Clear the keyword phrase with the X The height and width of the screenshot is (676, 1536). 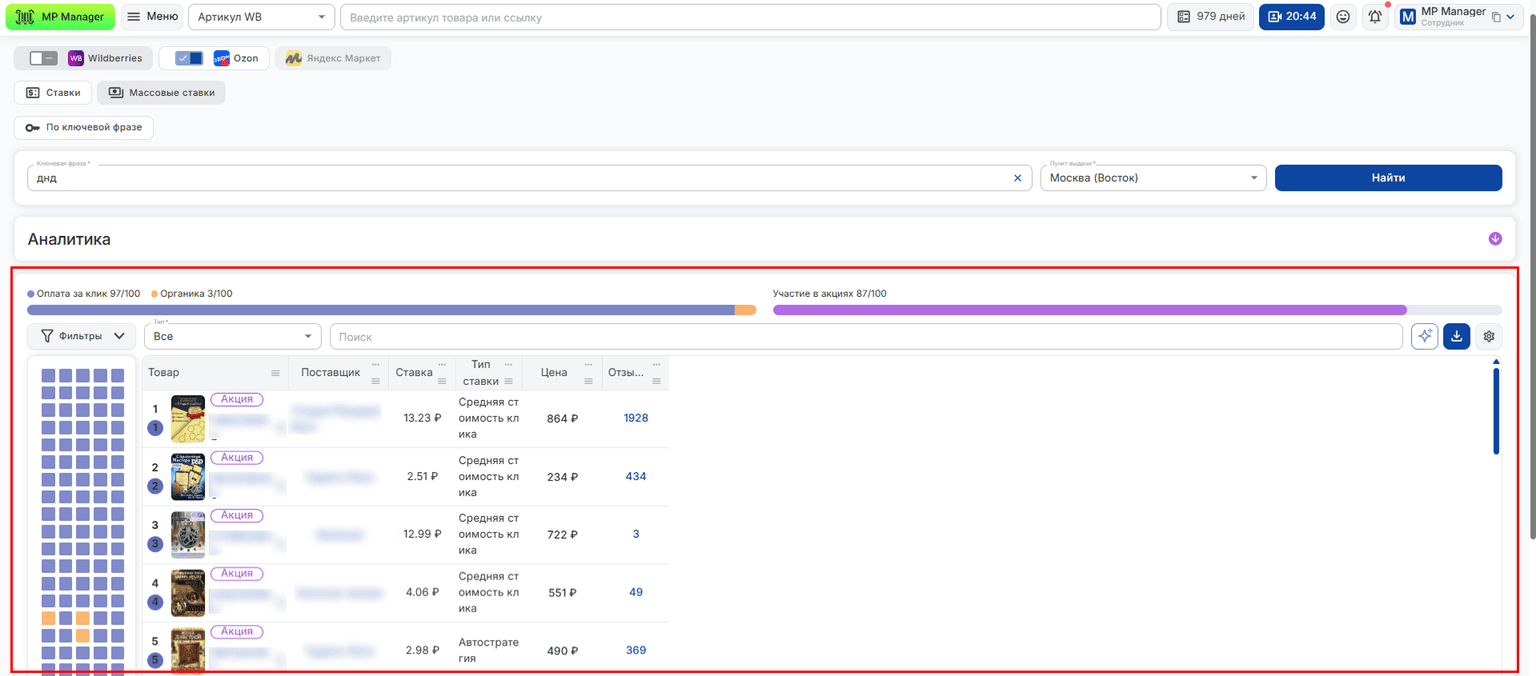(x=1018, y=178)
